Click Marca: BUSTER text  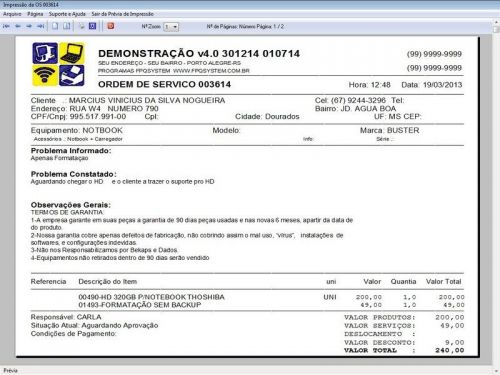(390, 130)
